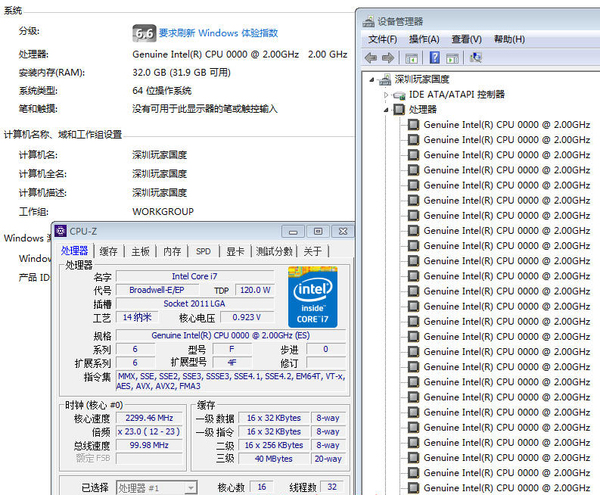Viewport: 600px width, 495px height.
Task: Click the CPU-Z title bar icon
Action: [x=60, y=231]
